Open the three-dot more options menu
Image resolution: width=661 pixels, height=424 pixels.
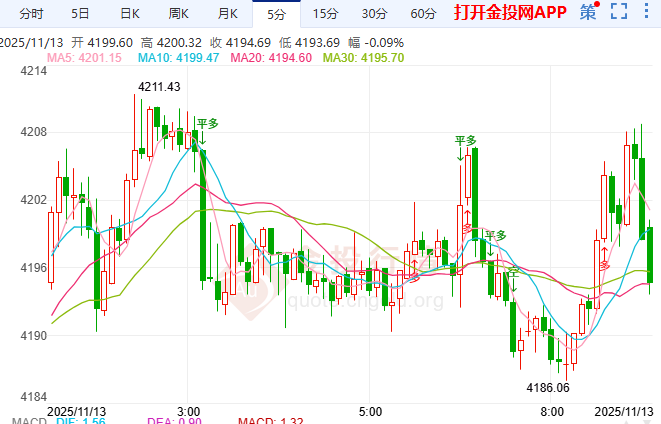click(646, 11)
